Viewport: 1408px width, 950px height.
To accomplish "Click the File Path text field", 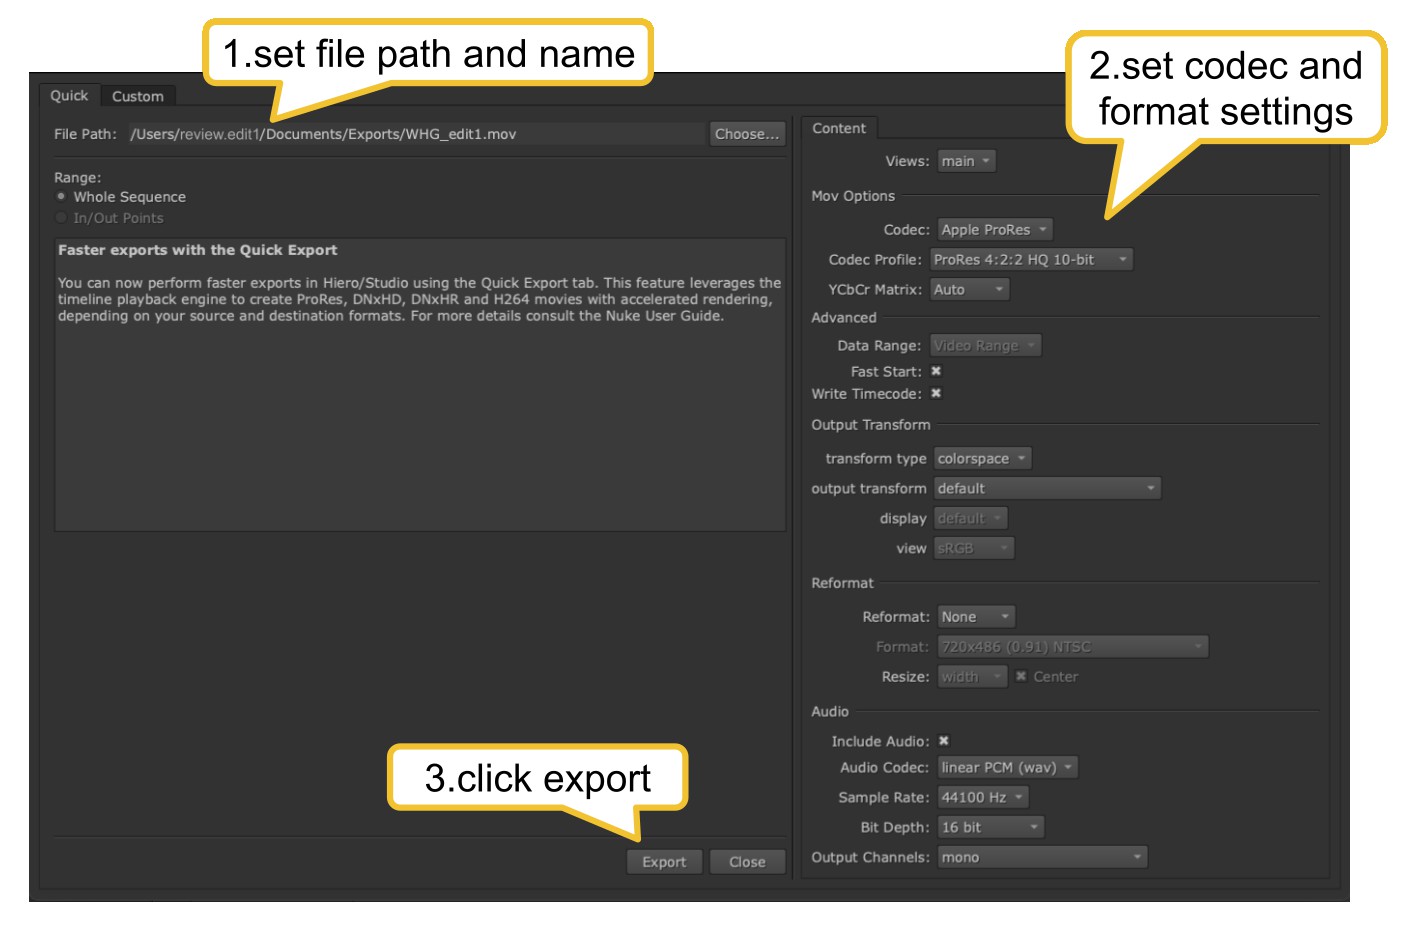I will point(415,134).
